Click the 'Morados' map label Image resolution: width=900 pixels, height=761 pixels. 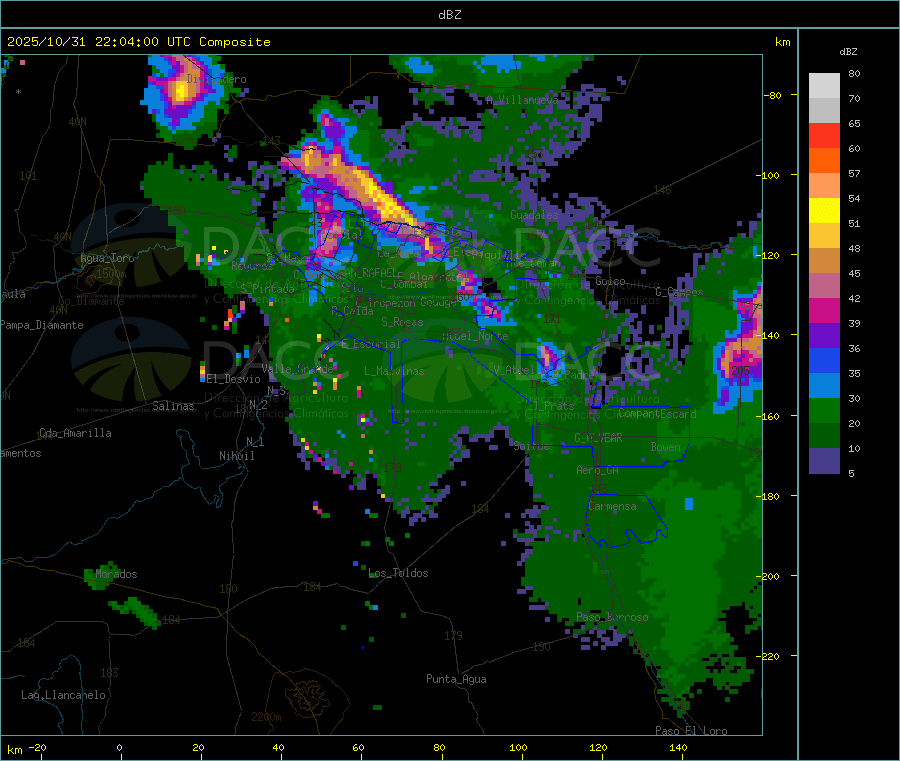(116, 574)
